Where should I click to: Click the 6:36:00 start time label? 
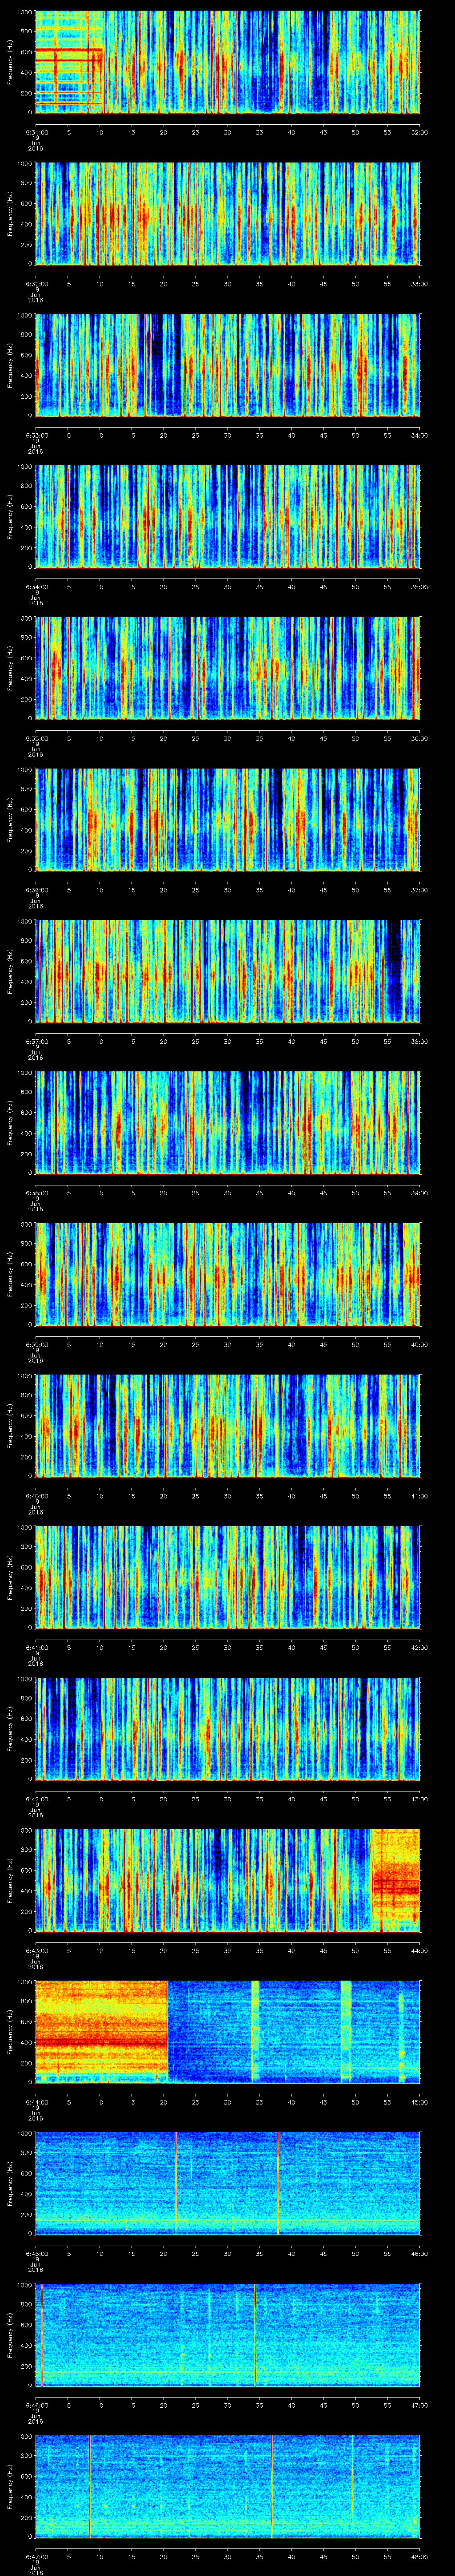(36, 890)
